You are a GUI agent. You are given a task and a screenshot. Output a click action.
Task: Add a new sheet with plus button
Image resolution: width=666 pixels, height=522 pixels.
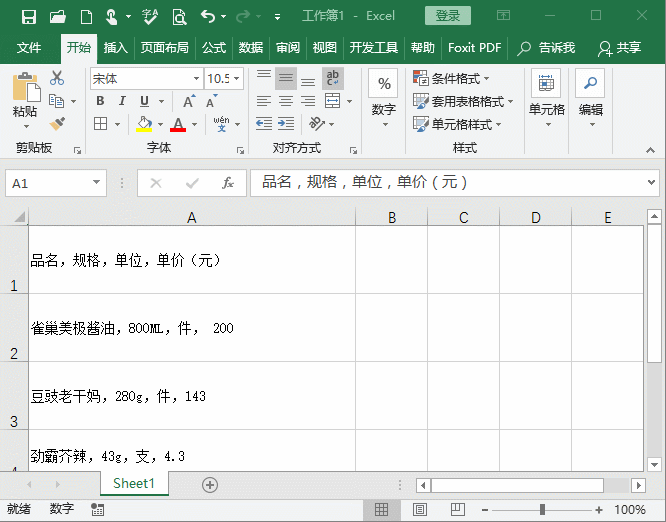(x=210, y=485)
